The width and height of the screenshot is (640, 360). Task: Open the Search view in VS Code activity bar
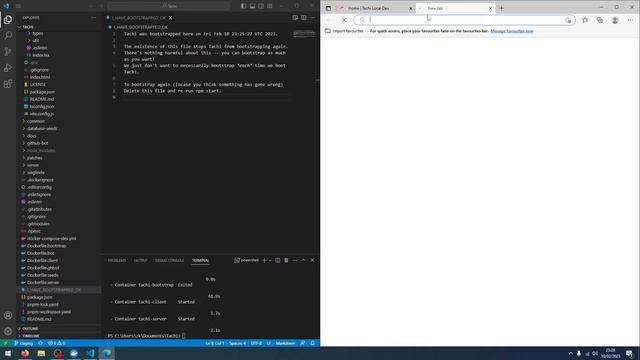tap(8, 36)
